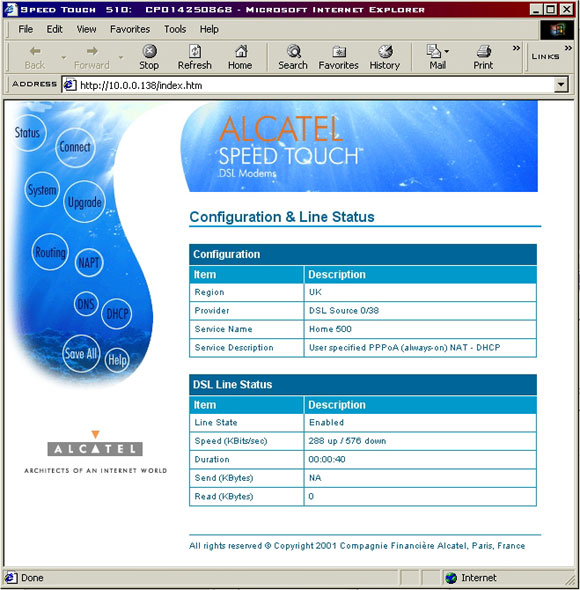The height and width of the screenshot is (590, 580).
Task: Click the '288 up / 576 down' speed value
Action: click(347, 441)
